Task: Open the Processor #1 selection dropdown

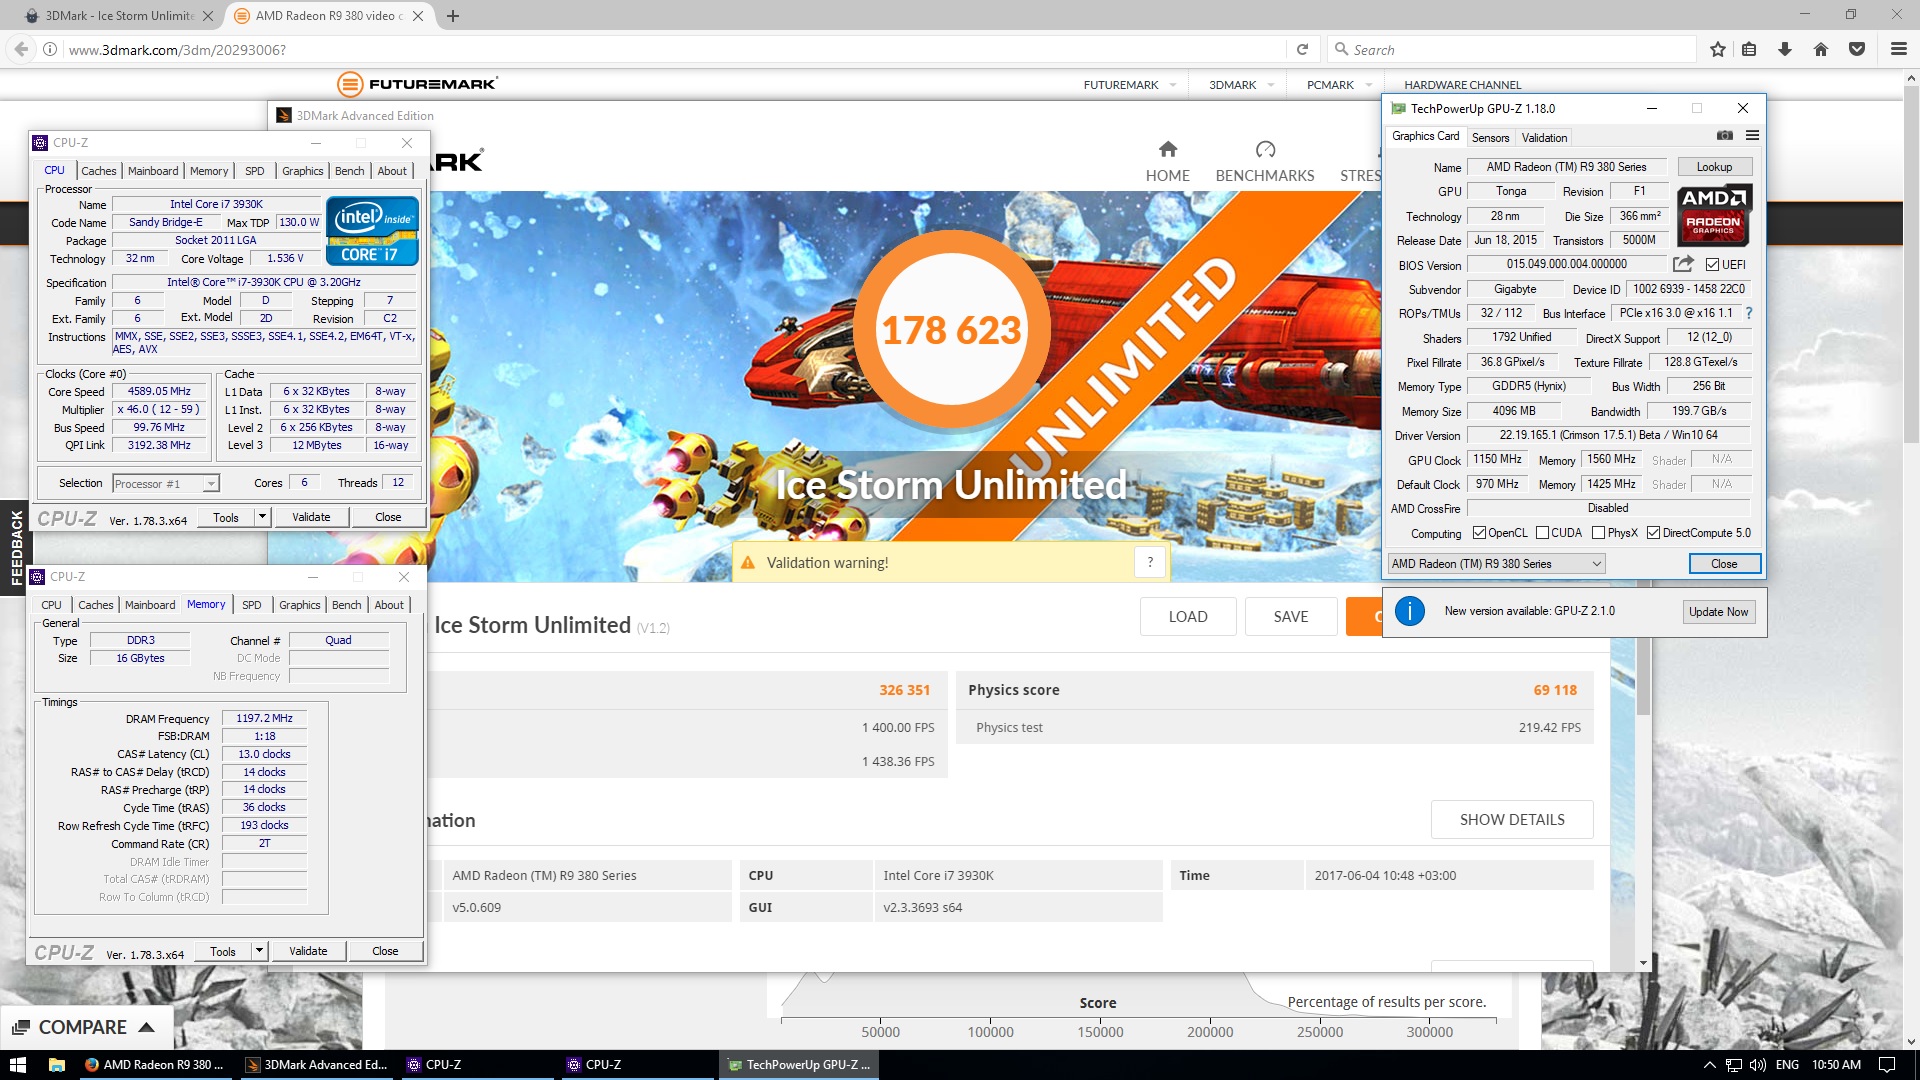Action: 165,484
